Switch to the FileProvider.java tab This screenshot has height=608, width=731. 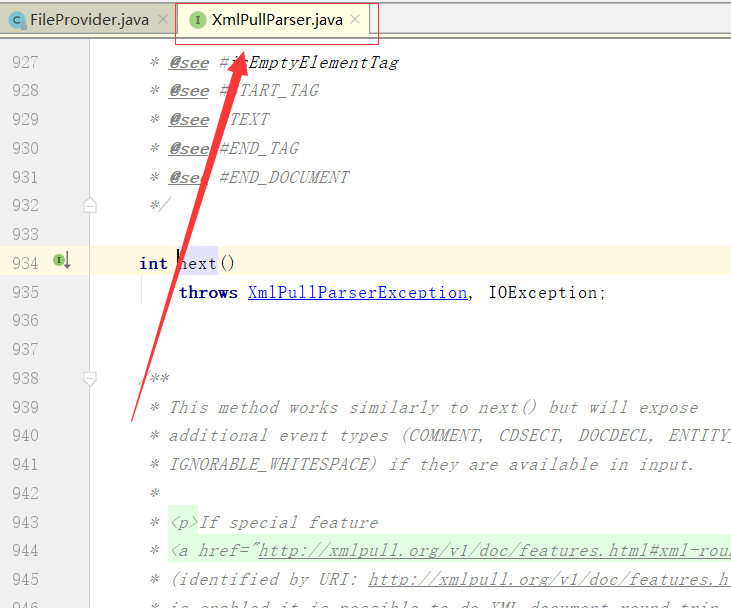click(x=89, y=20)
